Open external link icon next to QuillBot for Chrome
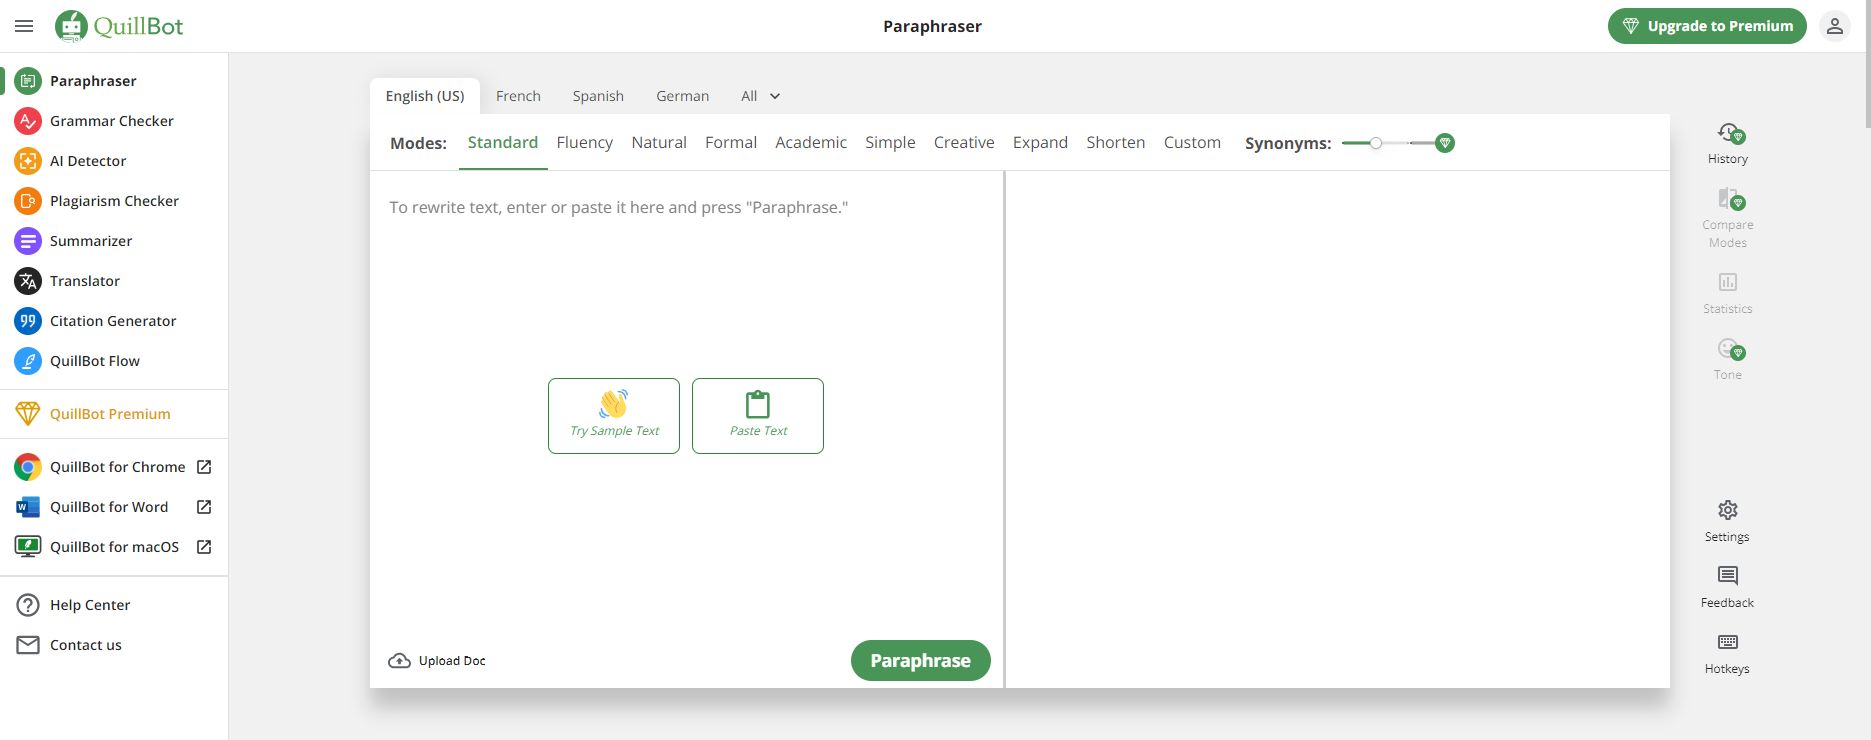 pos(204,467)
